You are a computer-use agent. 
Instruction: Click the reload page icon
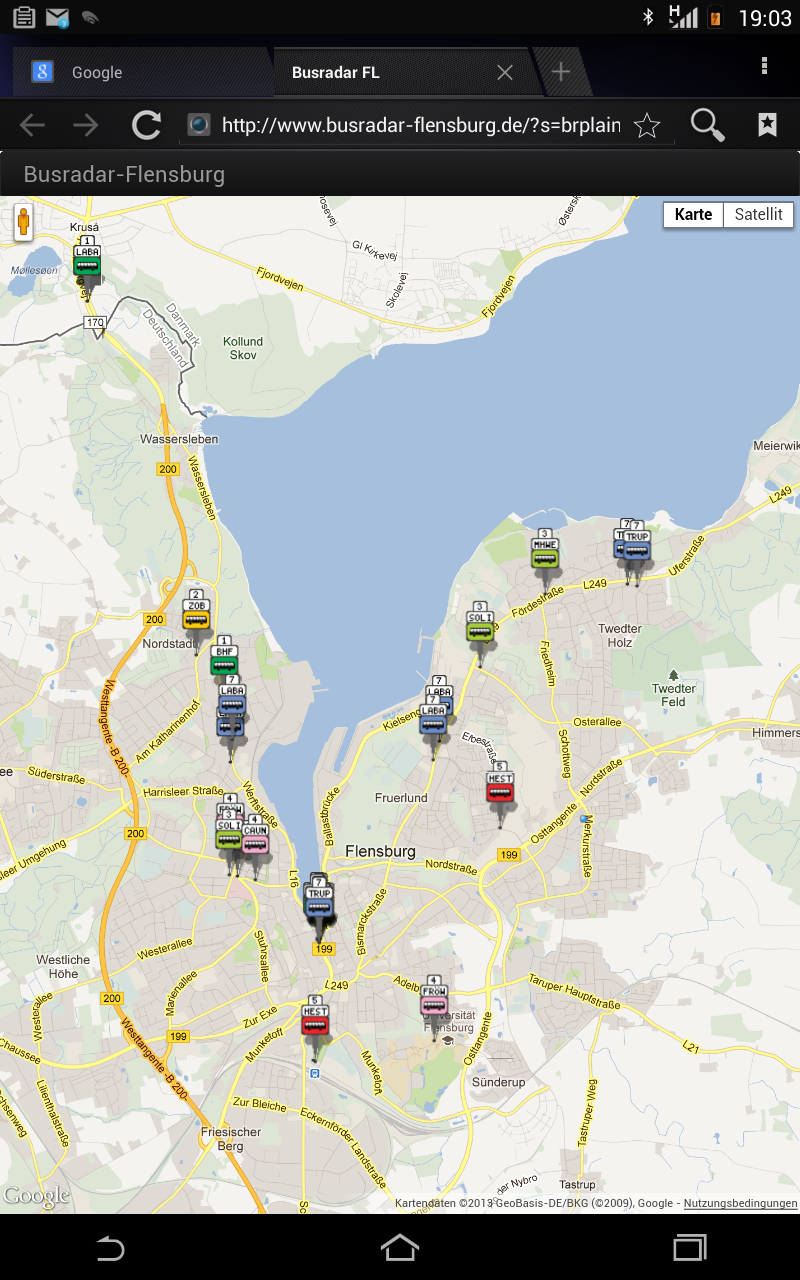click(x=147, y=125)
